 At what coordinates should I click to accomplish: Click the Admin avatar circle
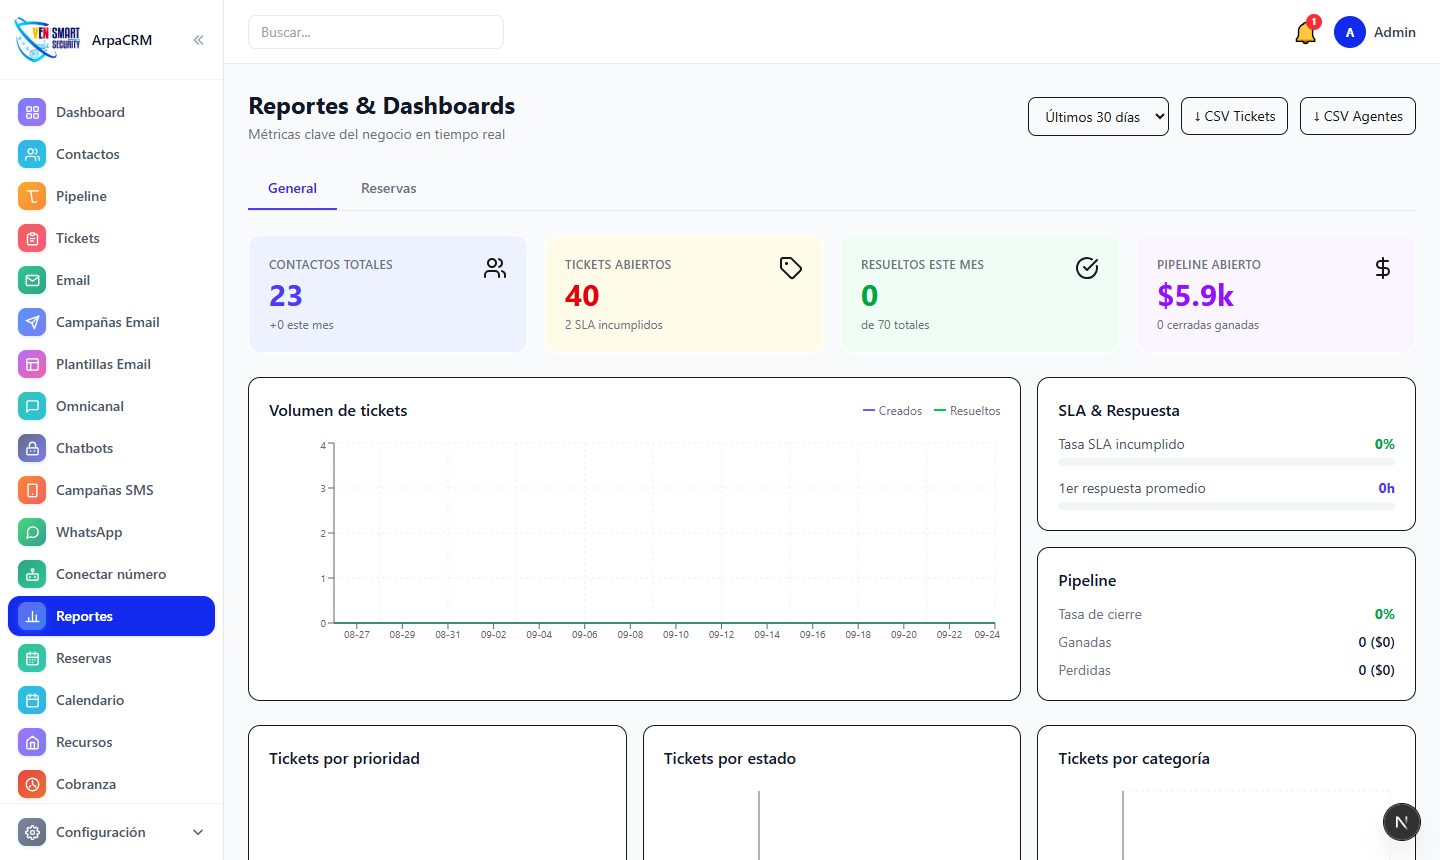(1349, 32)
